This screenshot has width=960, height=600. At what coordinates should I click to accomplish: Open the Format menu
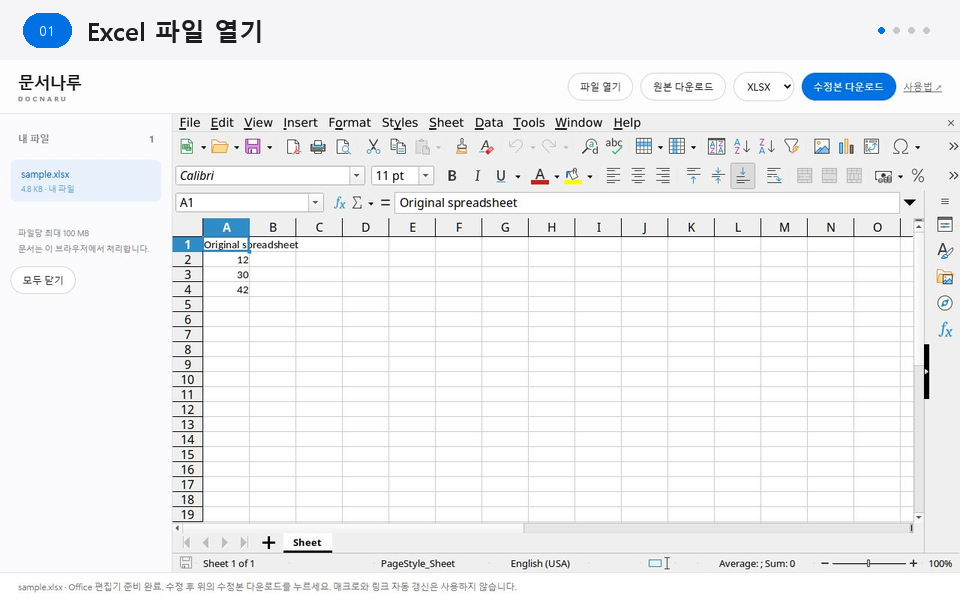point(350,122)
